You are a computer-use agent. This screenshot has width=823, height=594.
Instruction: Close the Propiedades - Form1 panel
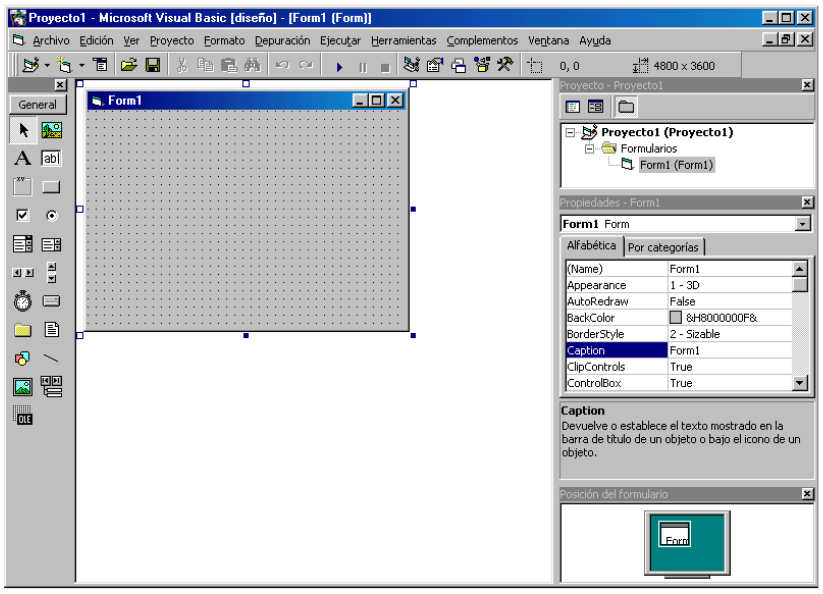pyautogui.click(x=807, y=203)
